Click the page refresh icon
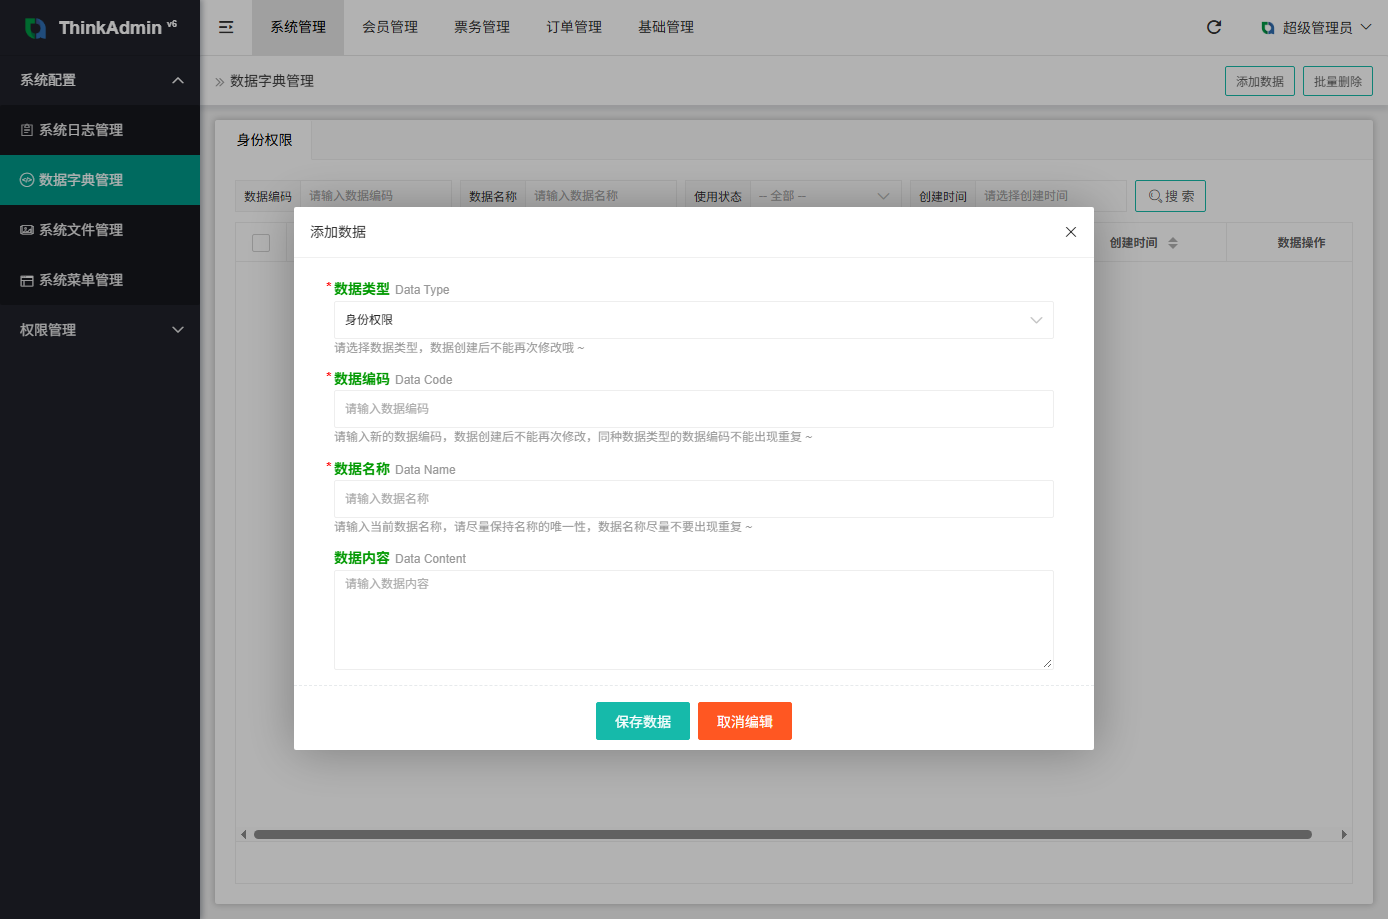The height and width of the screenshot is (919, 1388). (1214, 27)
